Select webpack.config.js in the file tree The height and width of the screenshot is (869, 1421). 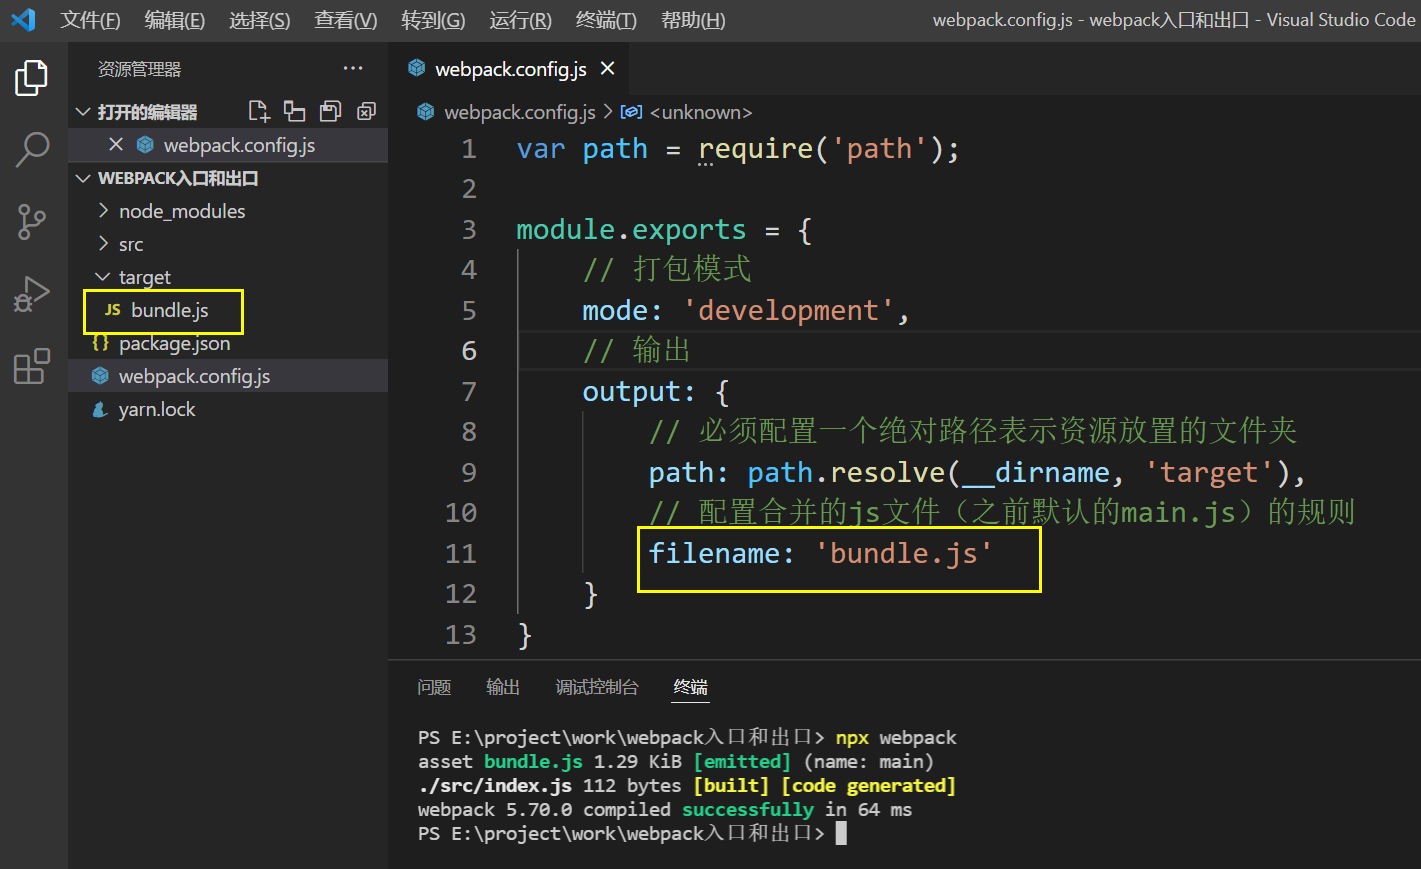point(228,376)
